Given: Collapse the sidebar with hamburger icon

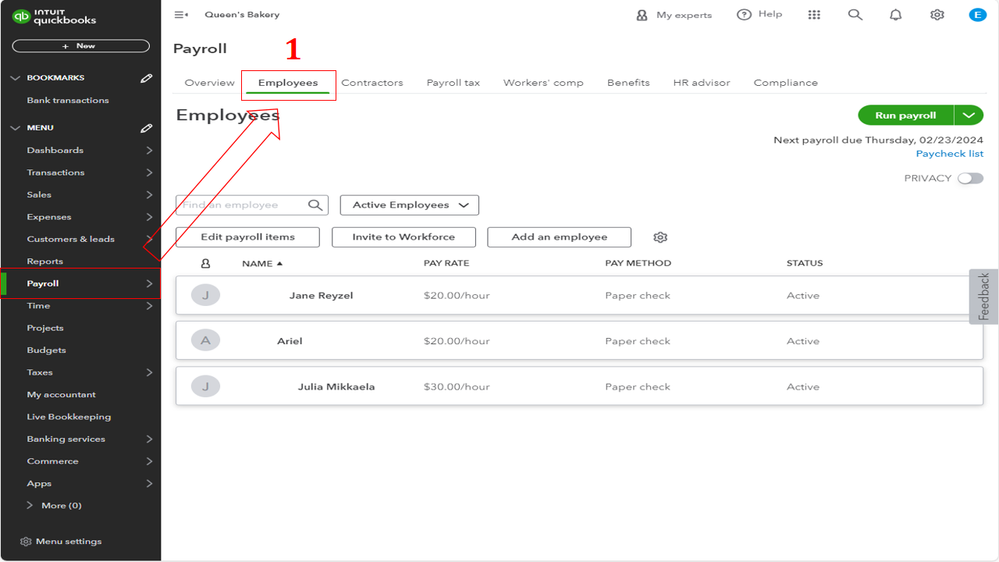Looking at the screenshot, I should 181,15.
